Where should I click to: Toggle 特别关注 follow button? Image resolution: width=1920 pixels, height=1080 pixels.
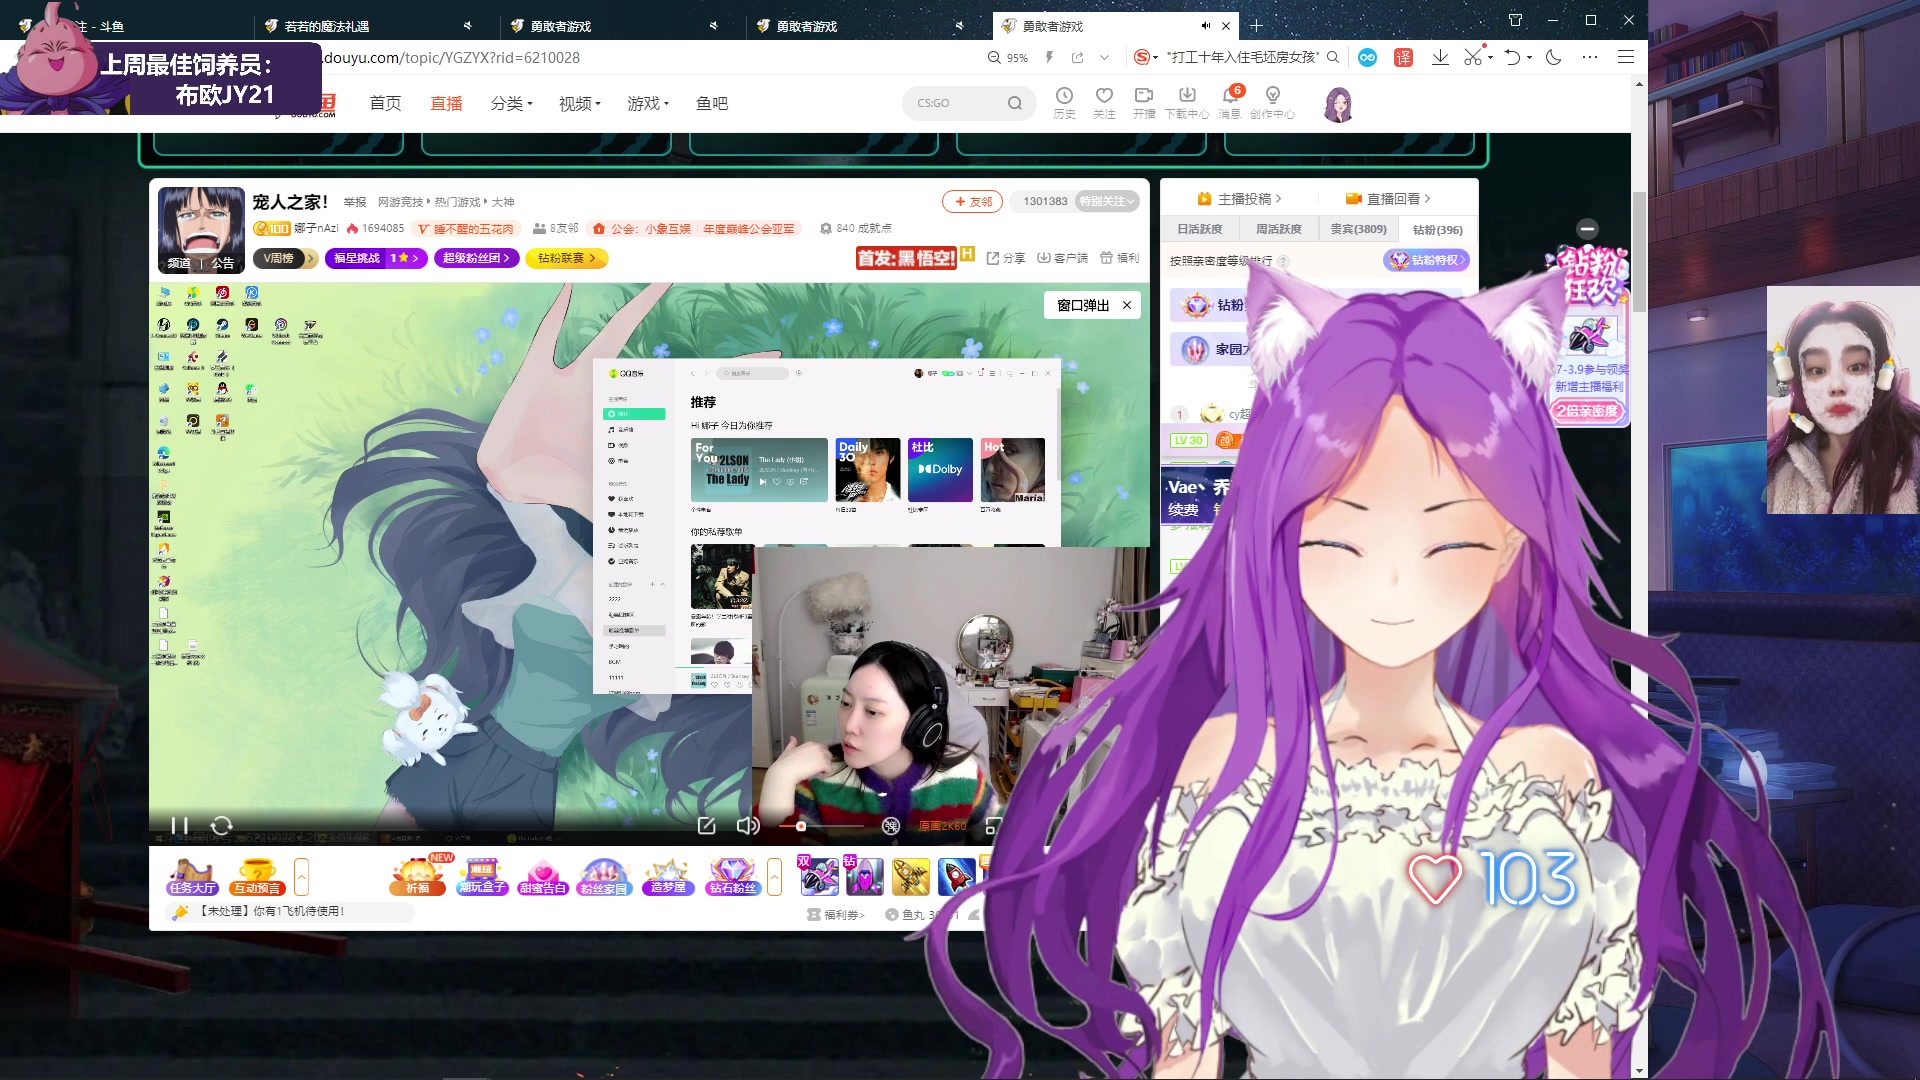pyautogui.click(x=1107, y=201)
